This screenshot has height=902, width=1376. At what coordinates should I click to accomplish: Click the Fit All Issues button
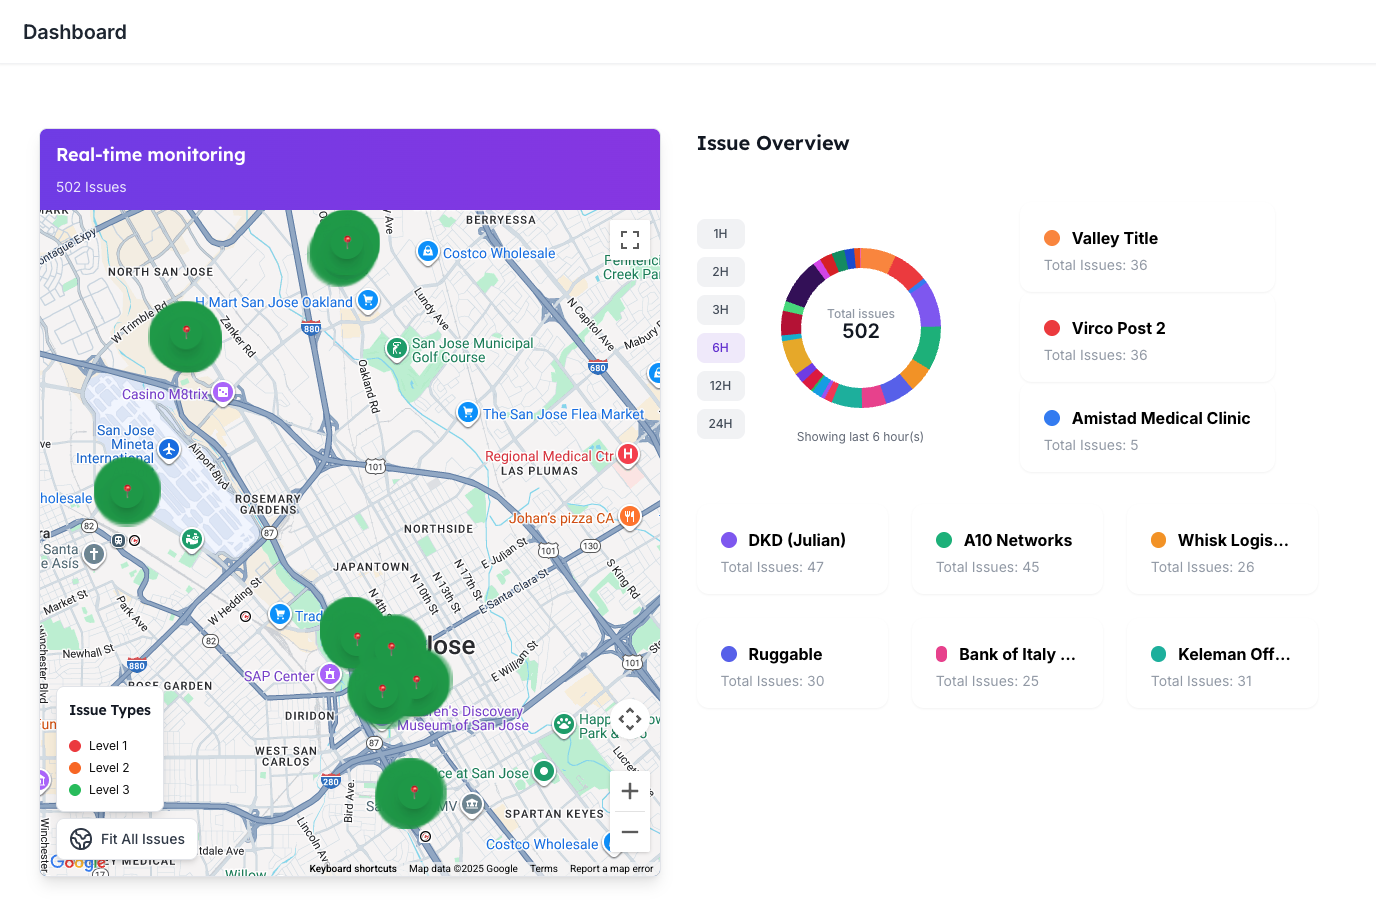click(x=127, y=839)
